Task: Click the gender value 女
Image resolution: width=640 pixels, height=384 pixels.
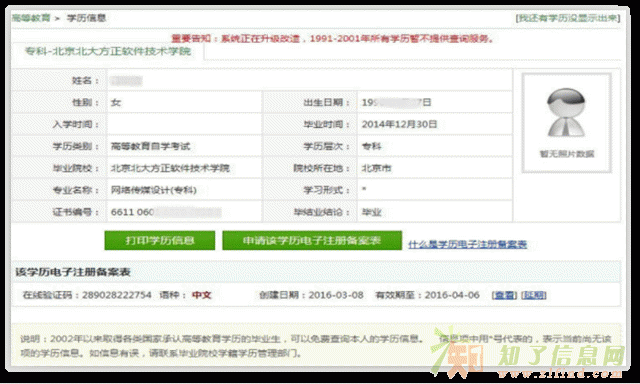Action: [116, 102]
